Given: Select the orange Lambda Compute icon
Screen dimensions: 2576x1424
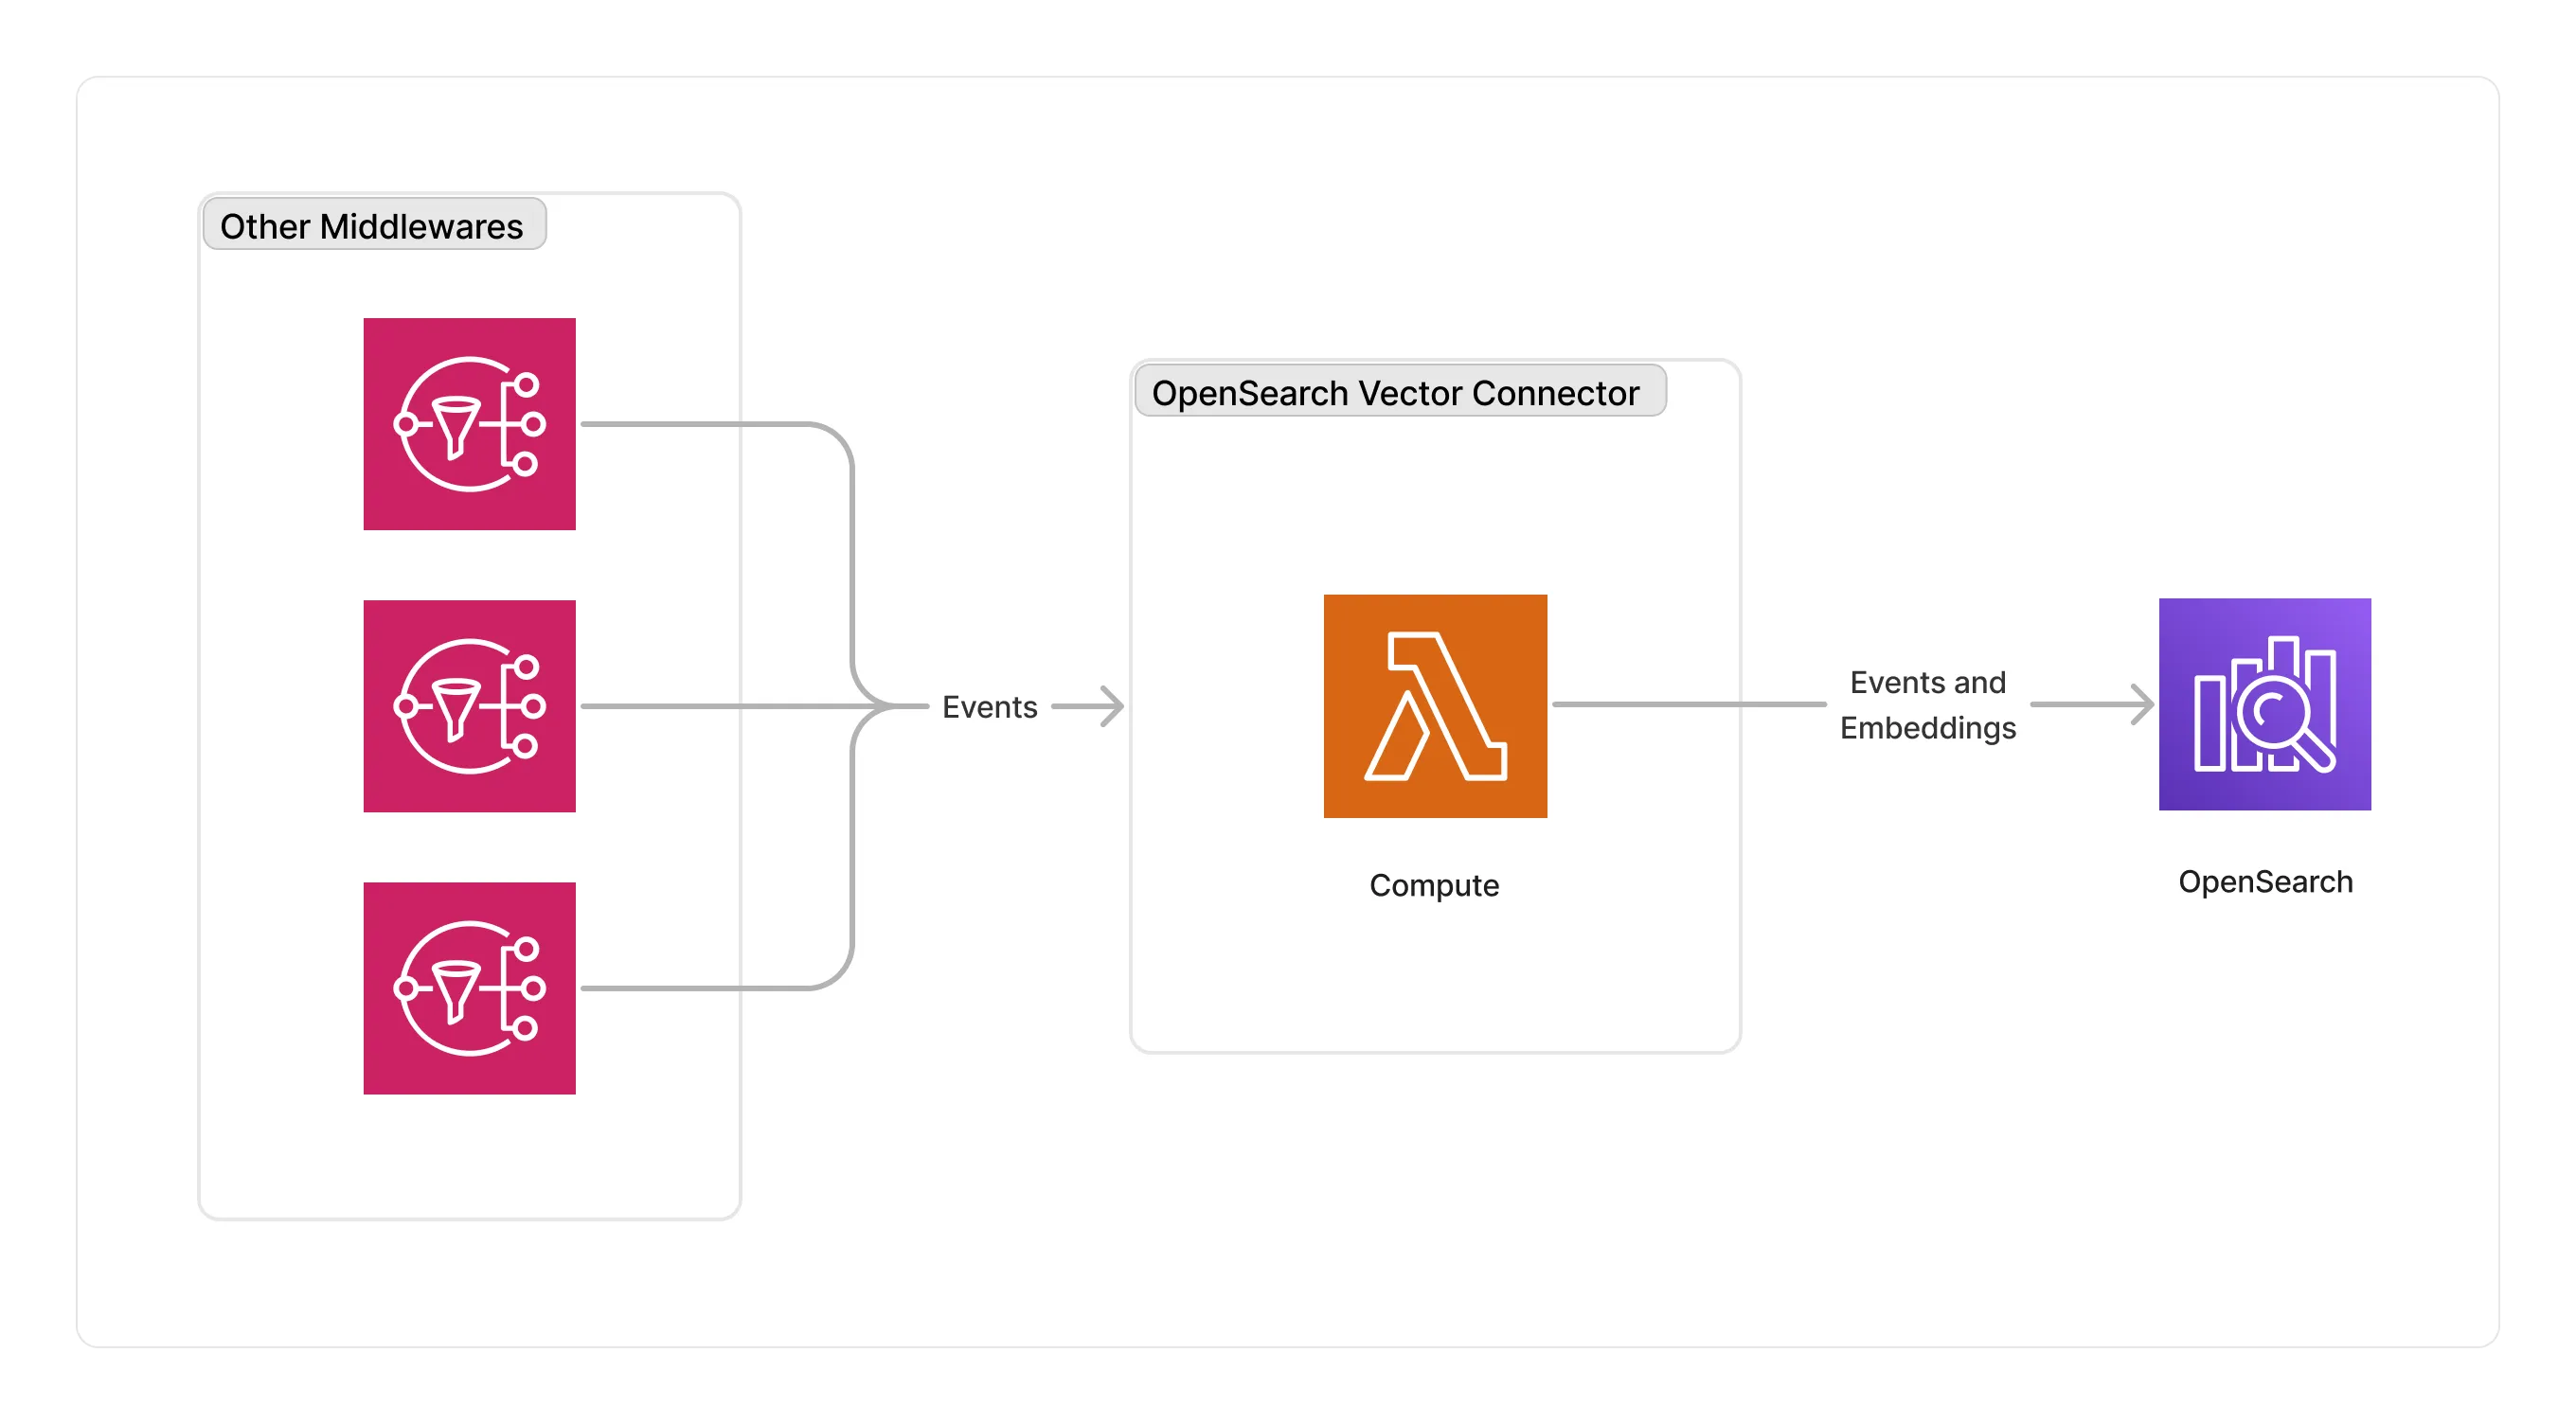Looking at the screenshot, I should (1435, 706).
